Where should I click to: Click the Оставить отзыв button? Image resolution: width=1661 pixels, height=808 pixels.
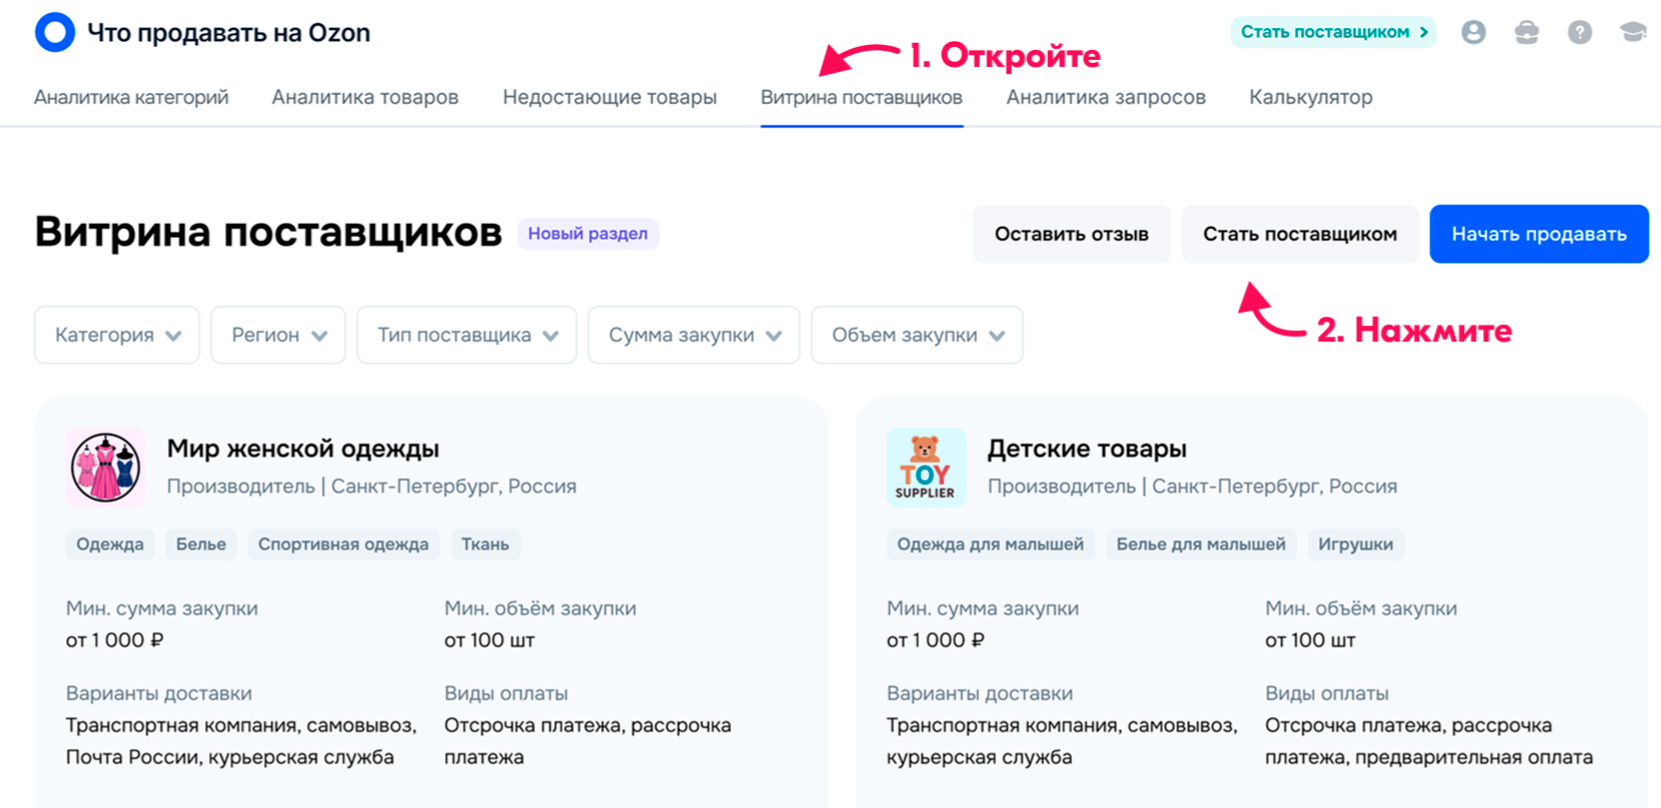tap(1071, 234)
